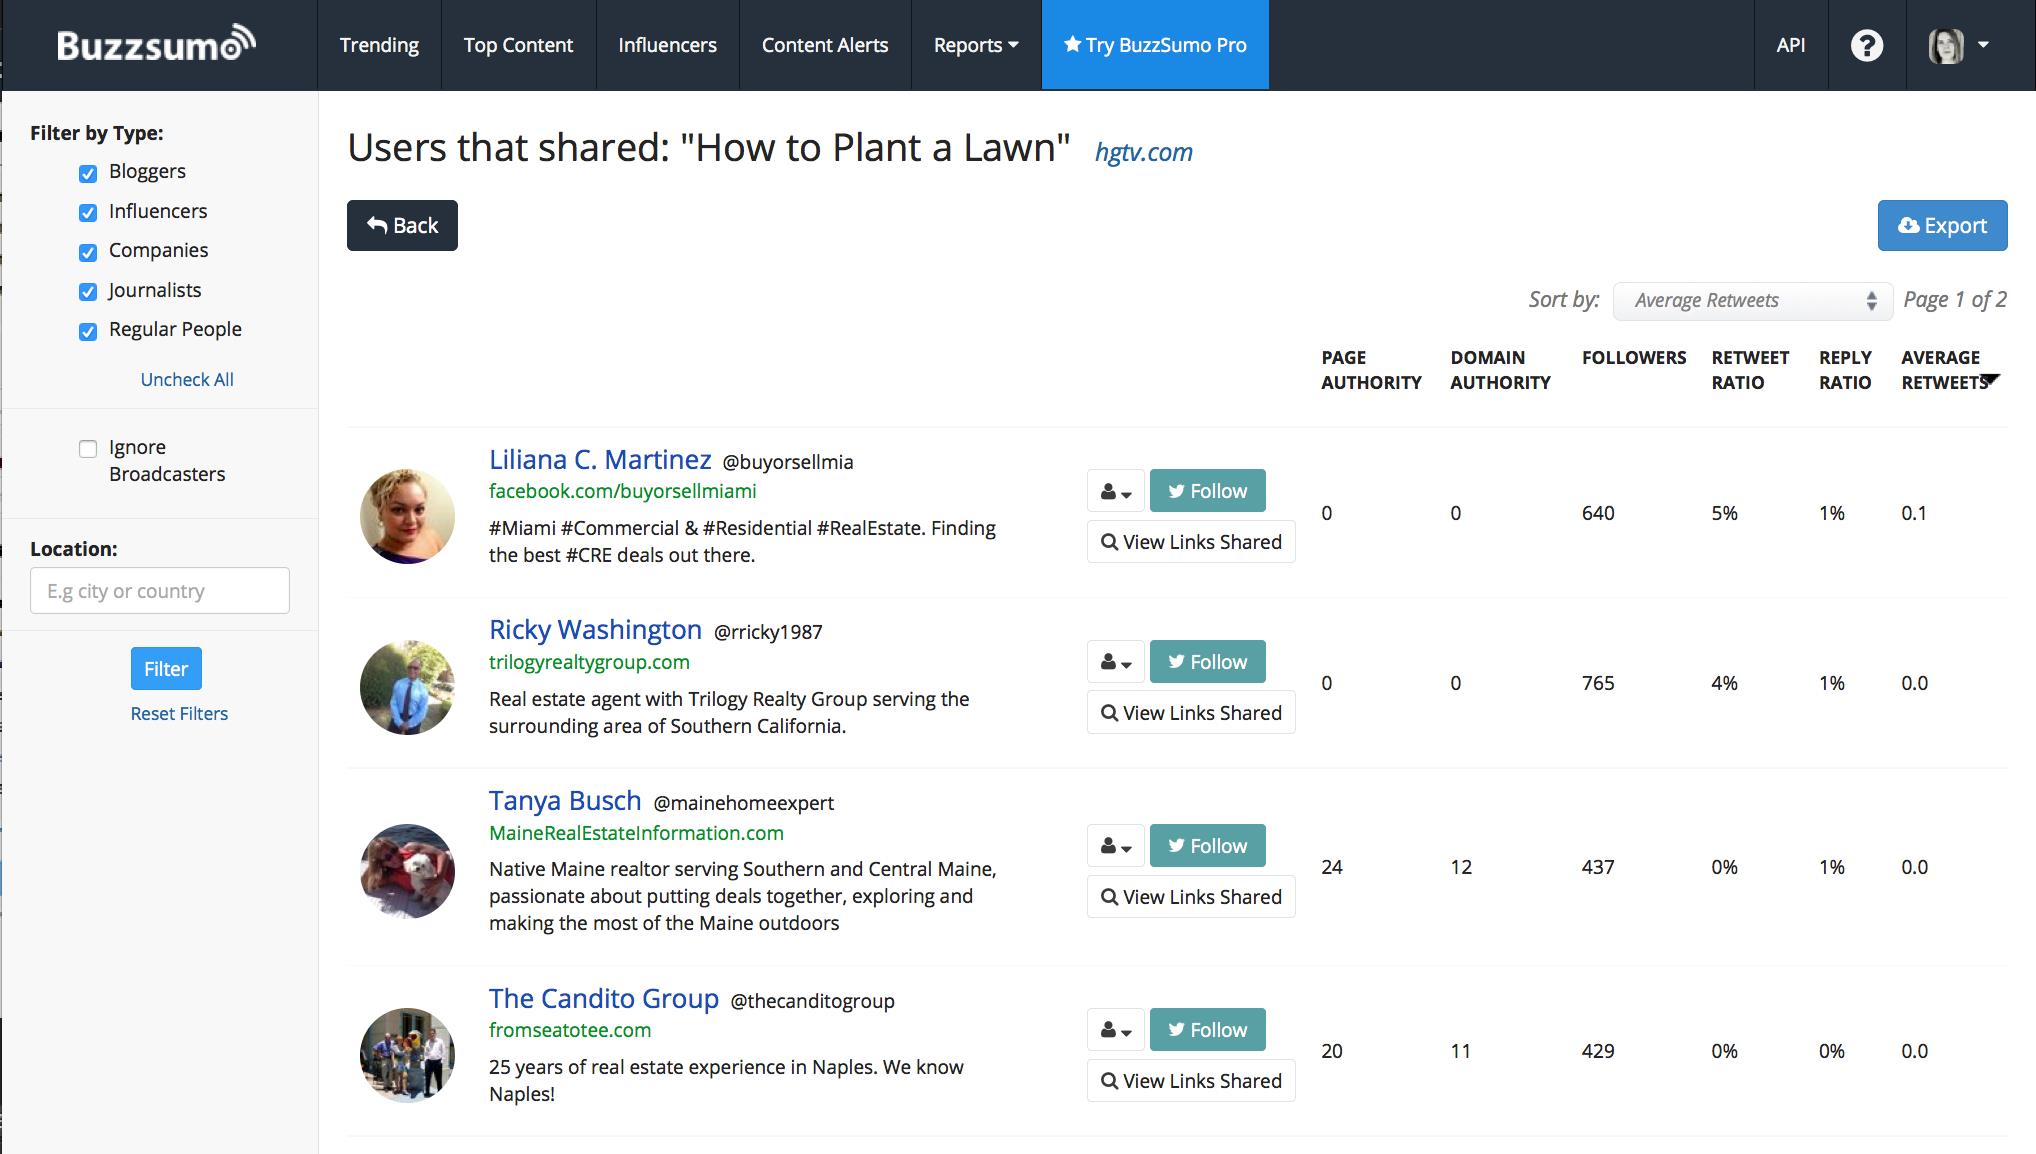This screenshot has width=2036, height=1154.
Task: Click Liliana C. Martinez avatar
Action: (407, 516)
